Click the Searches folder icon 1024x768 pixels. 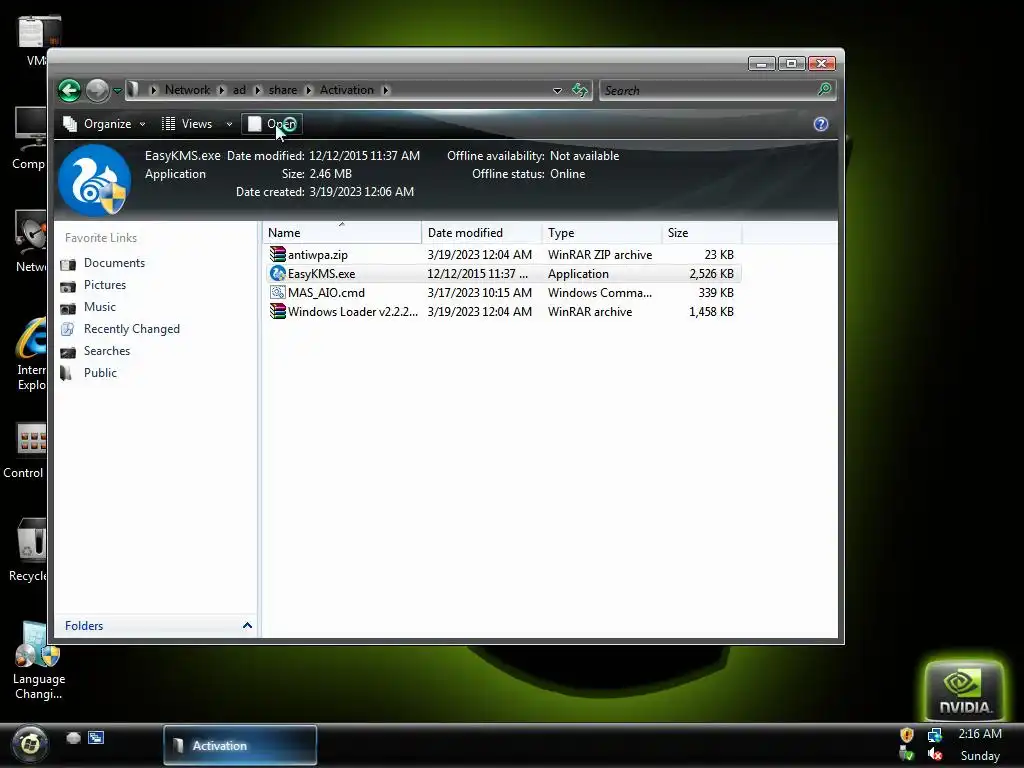68,352
